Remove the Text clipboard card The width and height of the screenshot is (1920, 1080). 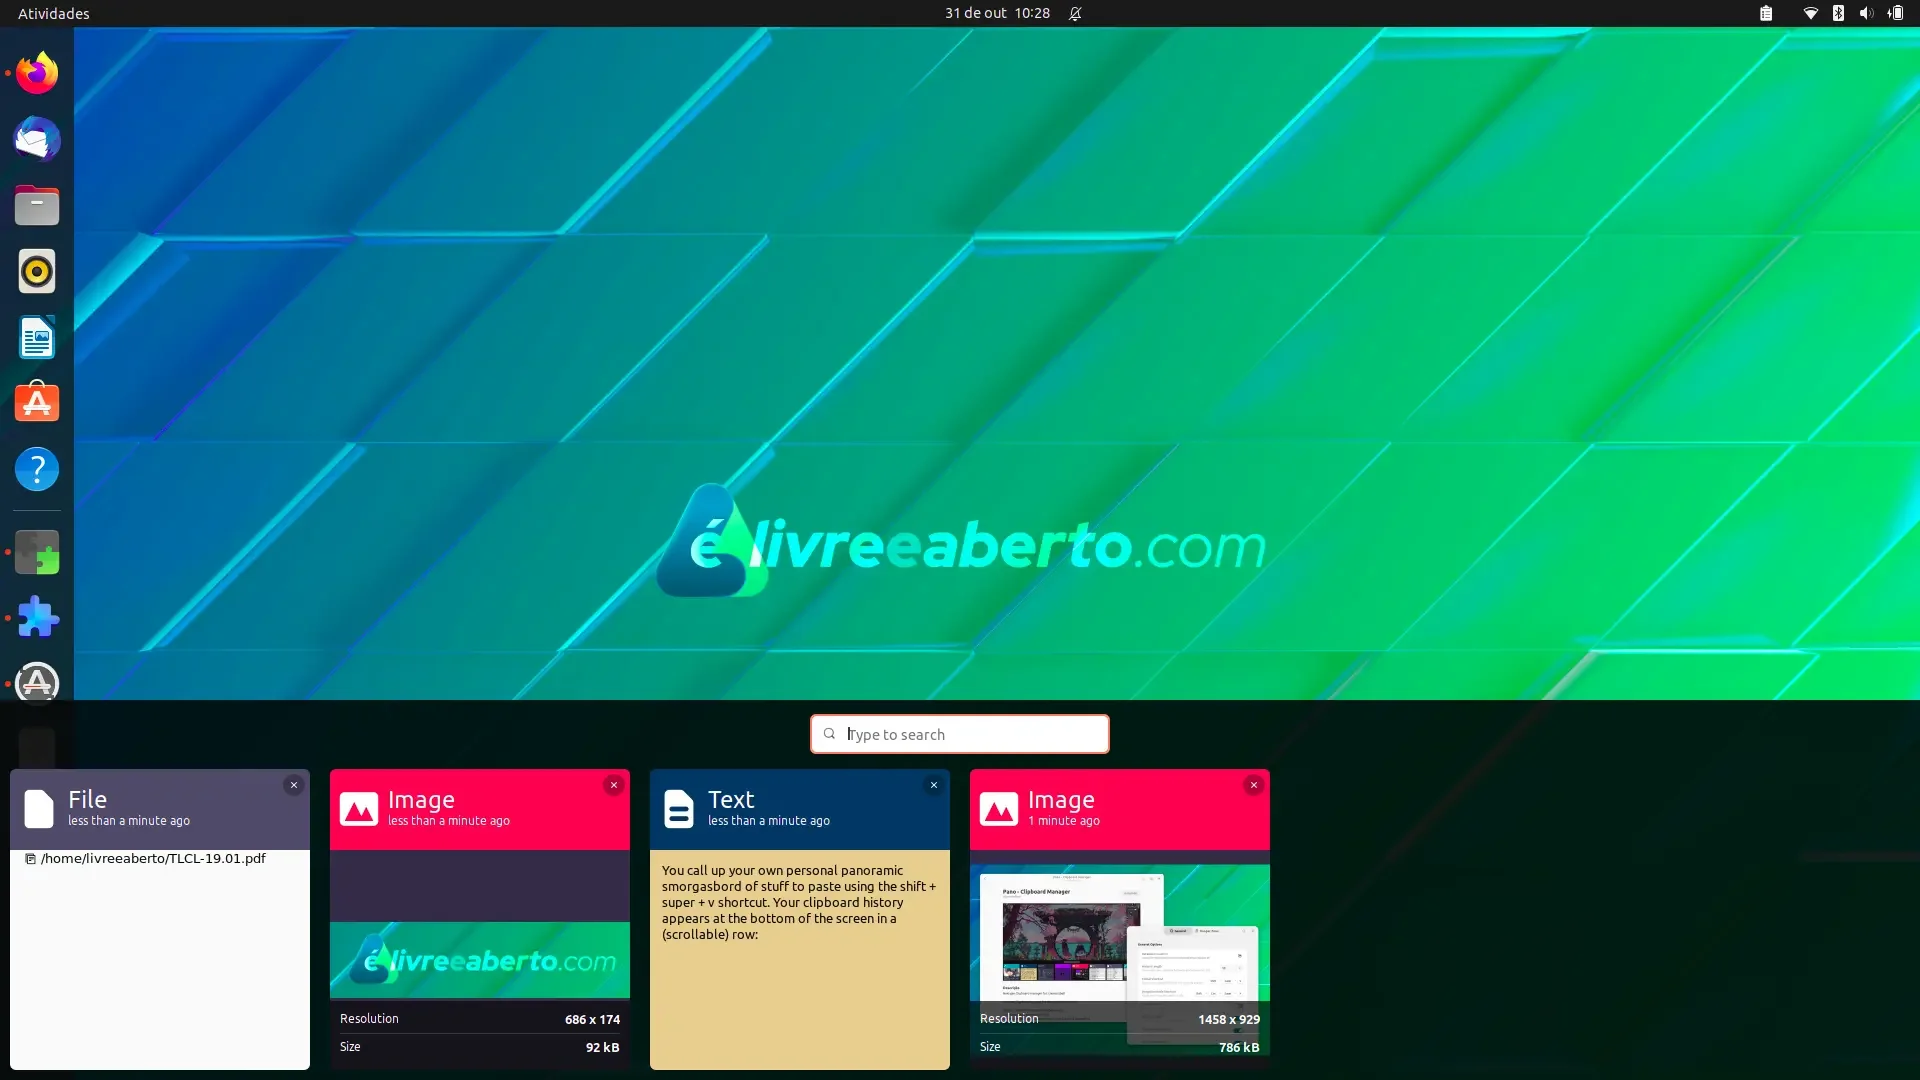934,785
